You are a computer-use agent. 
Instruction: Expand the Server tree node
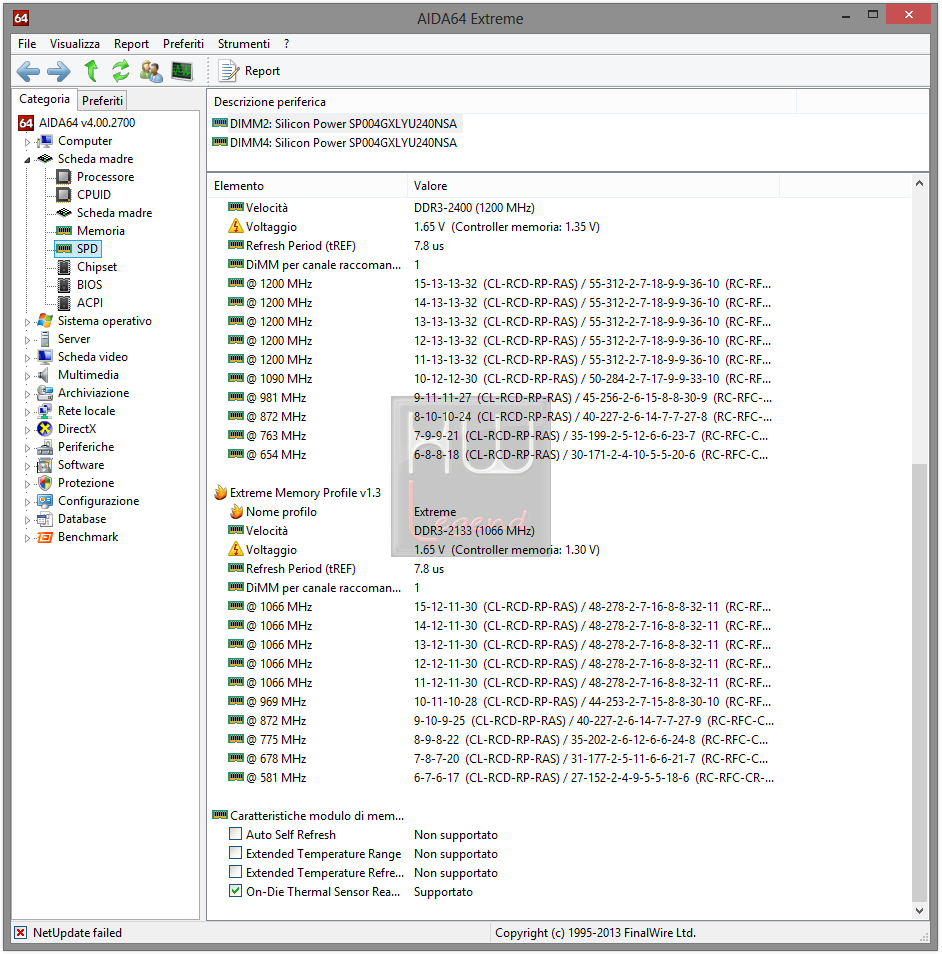[x=27, y=339]
